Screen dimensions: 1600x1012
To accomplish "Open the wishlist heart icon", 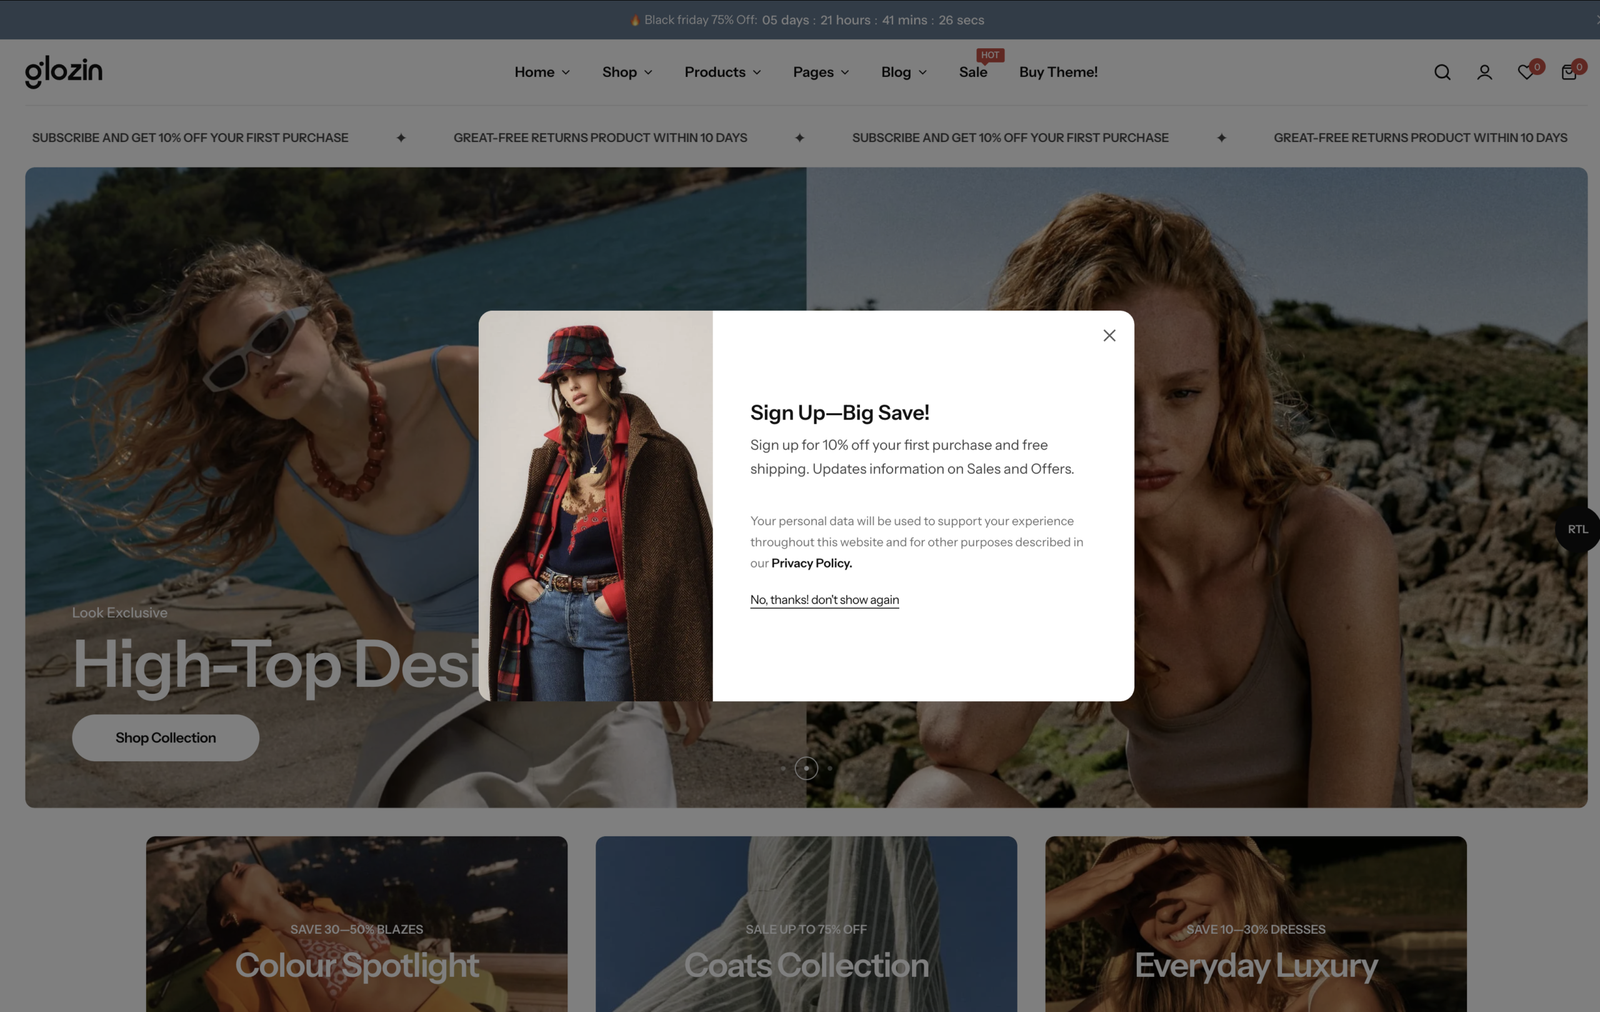I will 1526,72.
